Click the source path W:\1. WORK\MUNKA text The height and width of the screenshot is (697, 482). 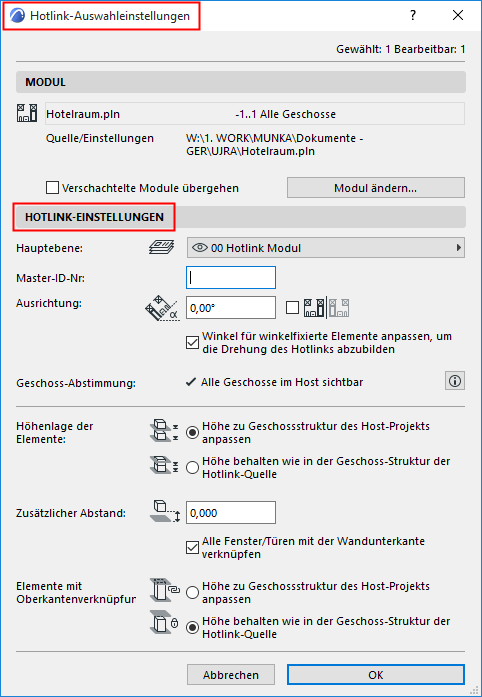(275, 144)
